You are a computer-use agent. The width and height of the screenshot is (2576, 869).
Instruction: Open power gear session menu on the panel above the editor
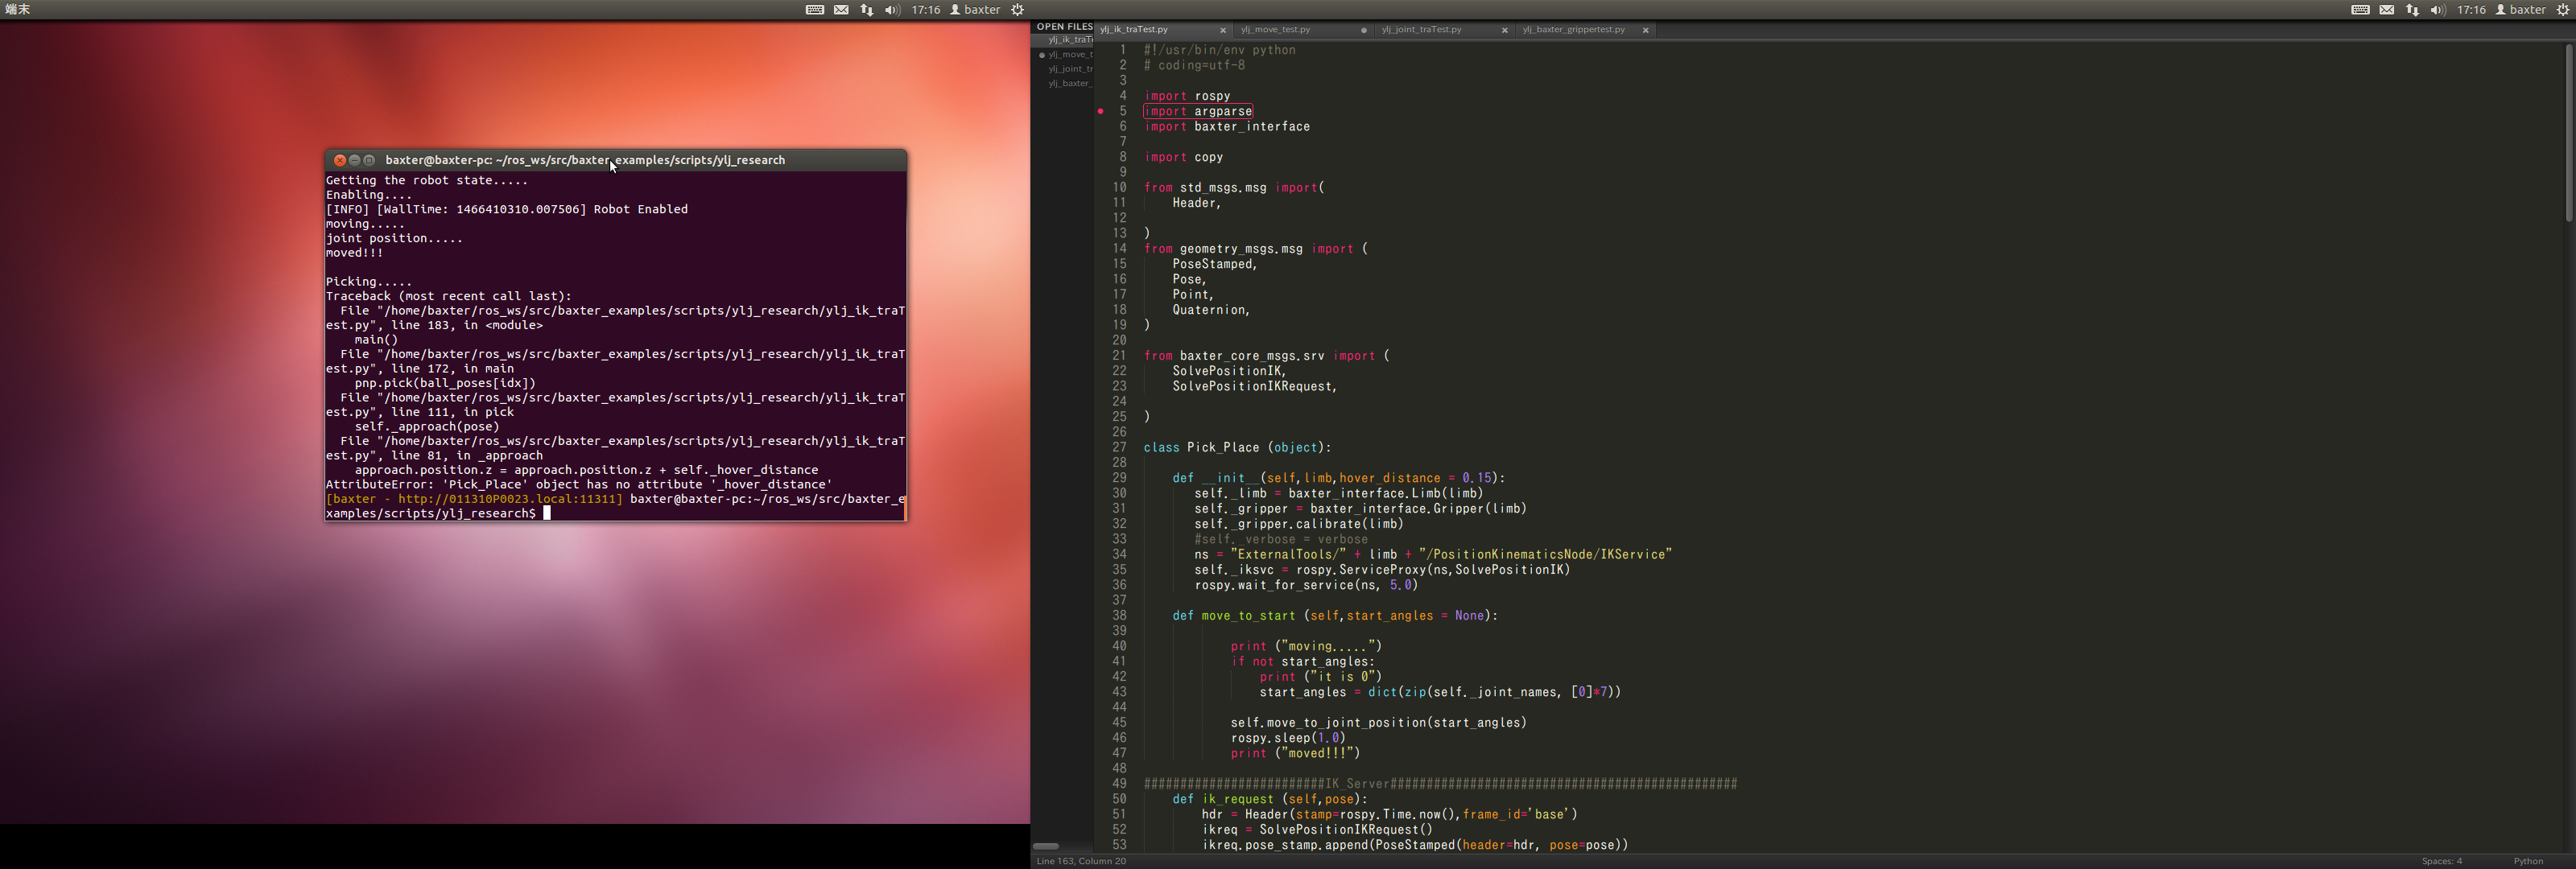point(2563,10)
